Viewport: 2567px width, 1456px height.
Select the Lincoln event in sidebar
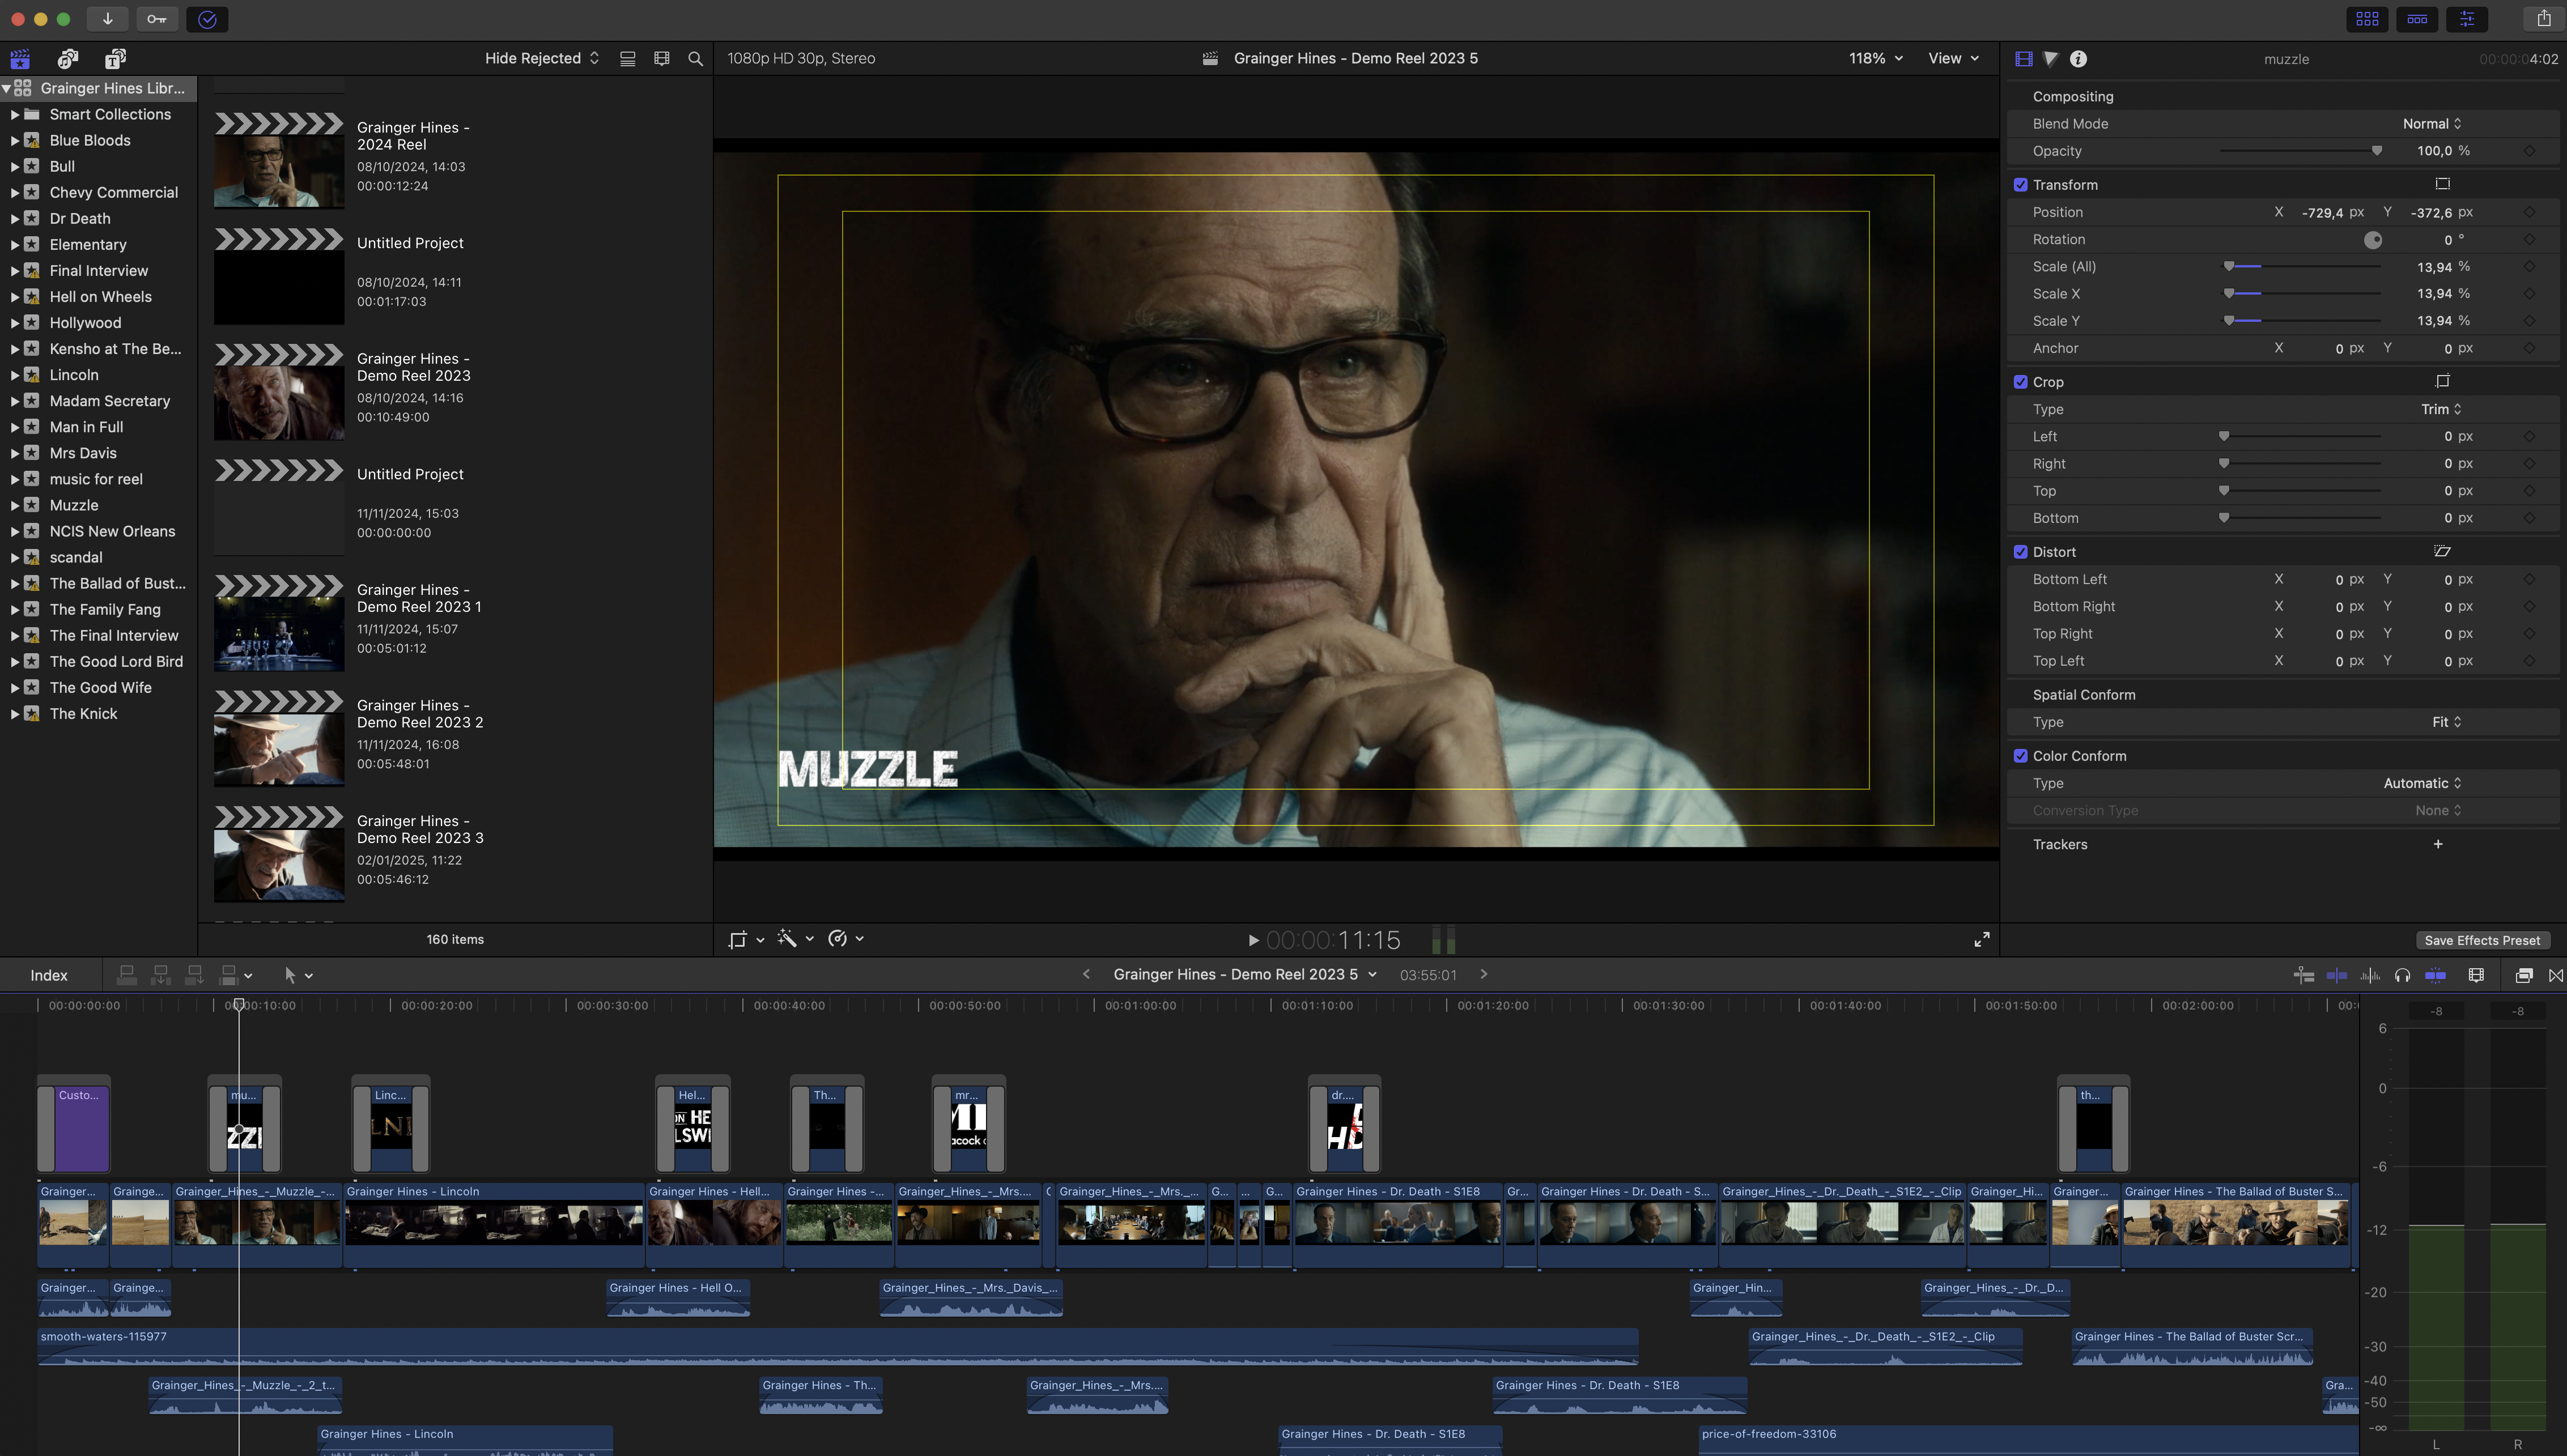[x=74, y=375]
